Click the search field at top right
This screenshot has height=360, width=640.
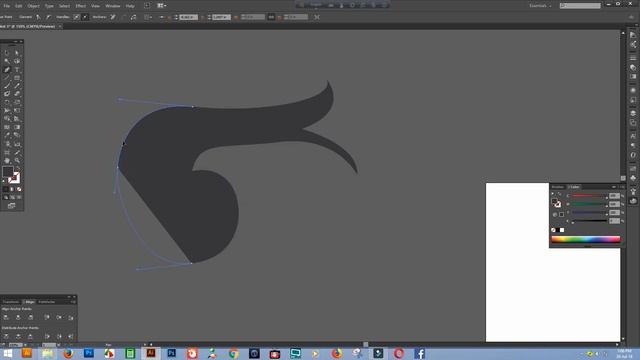[x=580, y=6]
